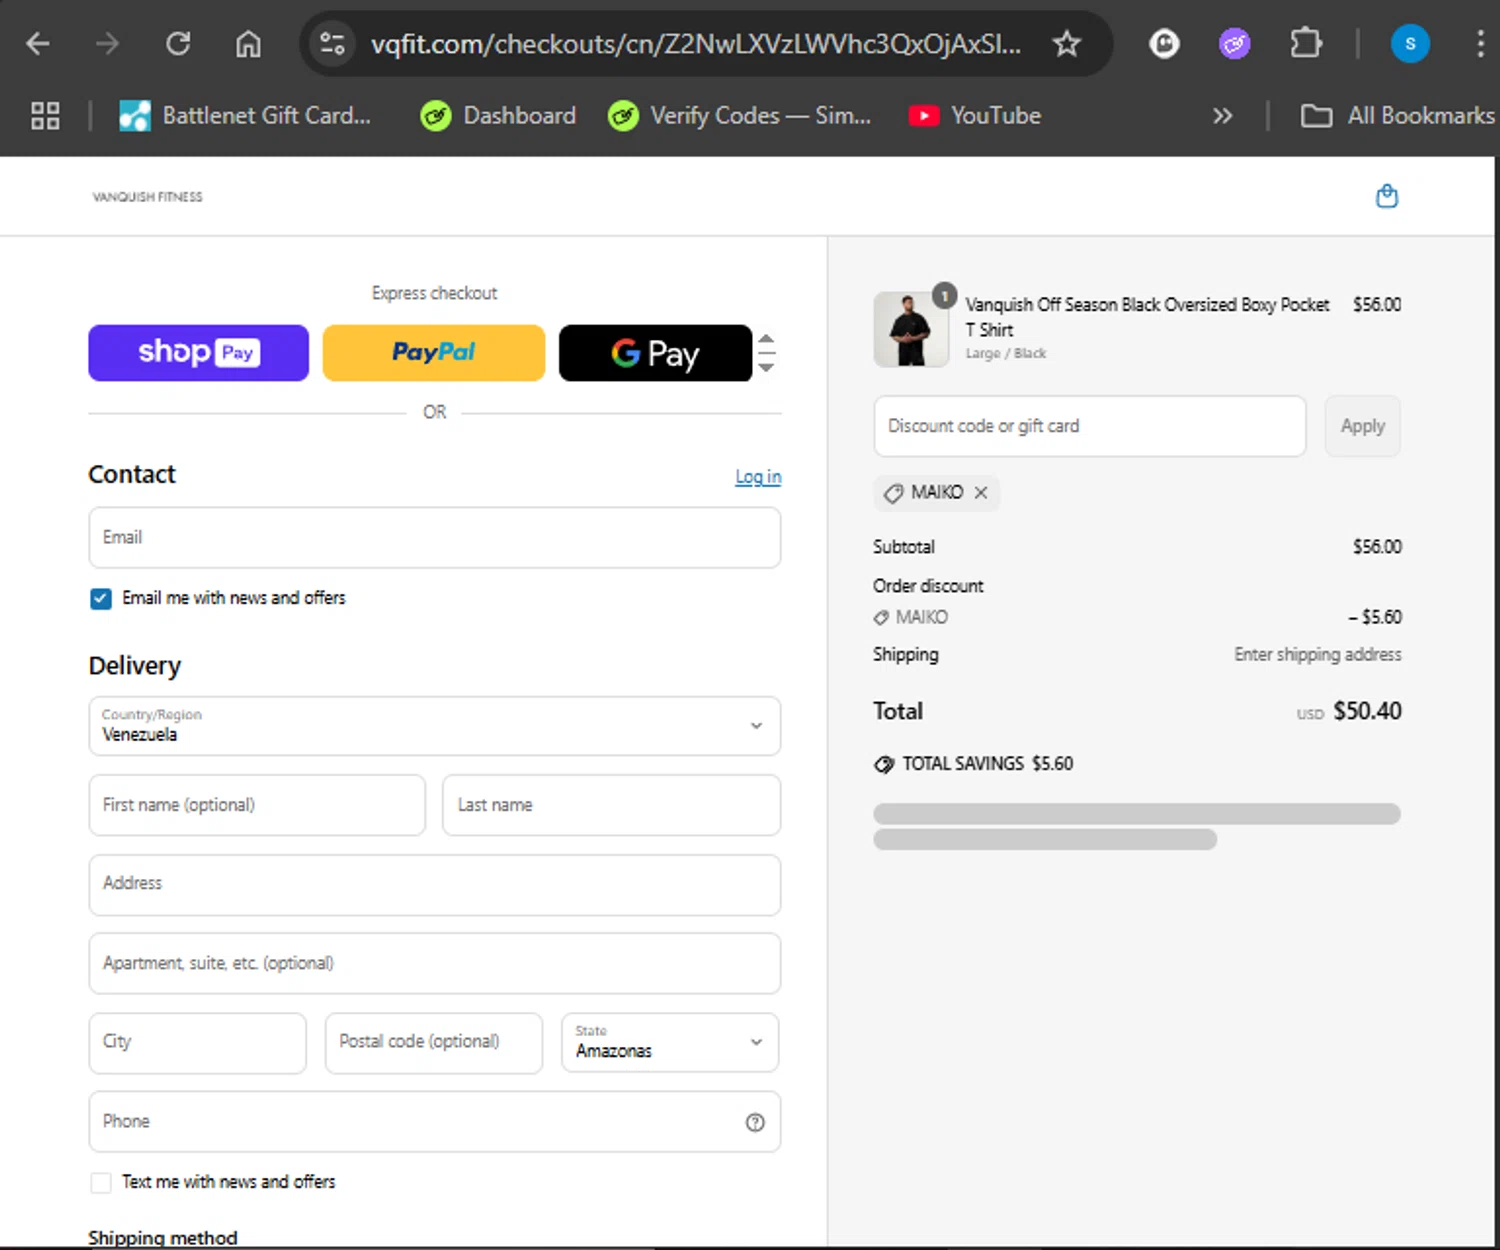Screen dimensions: 1500x1250
Task: Open the browser home page
Action: (x=248, y=44)
